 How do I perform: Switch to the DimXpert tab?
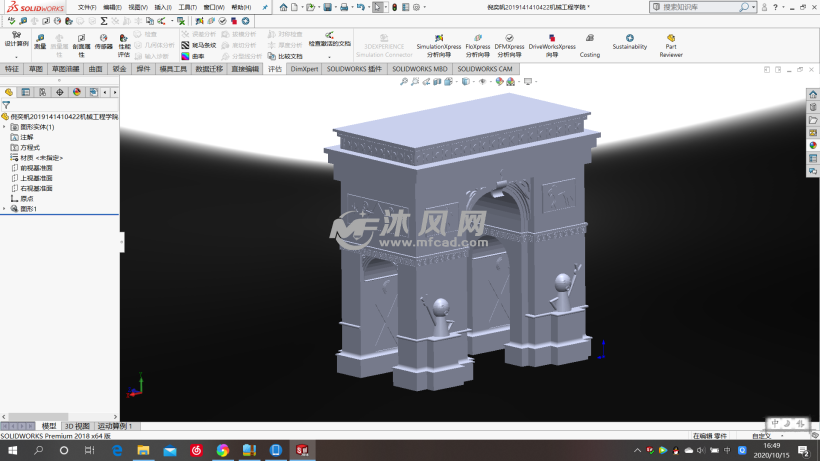[x=304, y=69]
